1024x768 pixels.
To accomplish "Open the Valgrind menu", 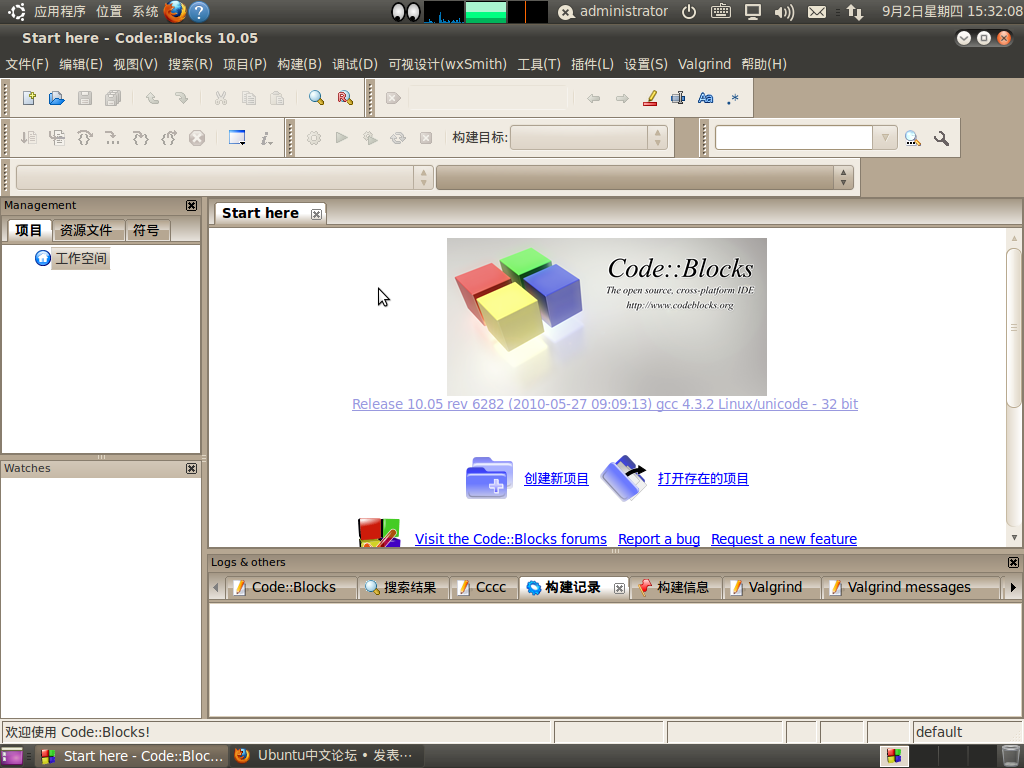I will click(704, 64).
